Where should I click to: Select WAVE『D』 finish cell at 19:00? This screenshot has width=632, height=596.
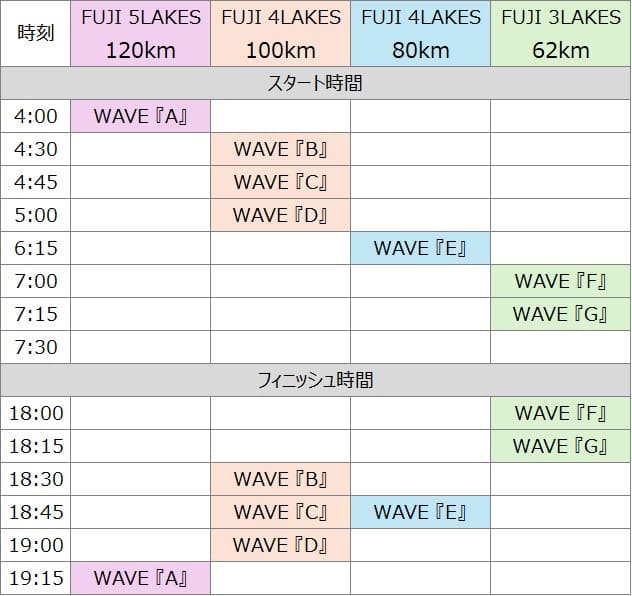click(281, 545)
